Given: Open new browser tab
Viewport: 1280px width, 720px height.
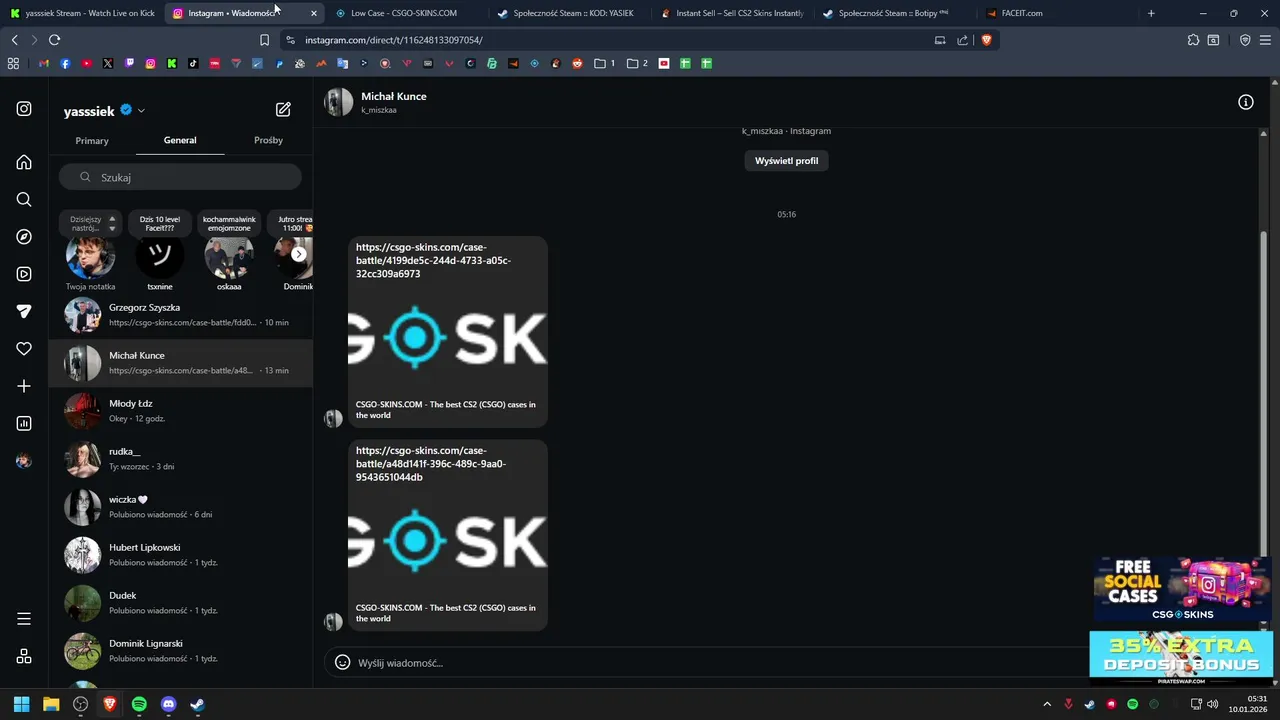Looking at the screenshot, I should [1151, 13].
